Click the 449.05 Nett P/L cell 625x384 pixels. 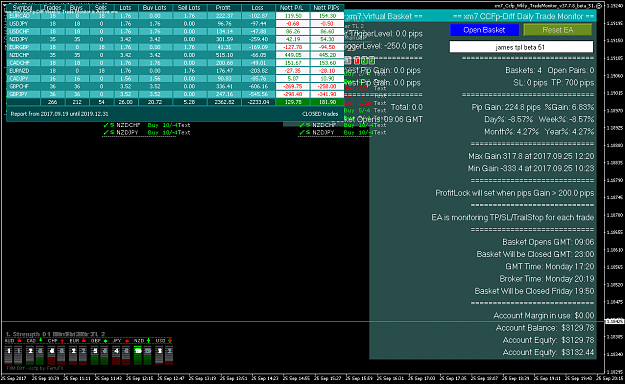coord(293,55)
